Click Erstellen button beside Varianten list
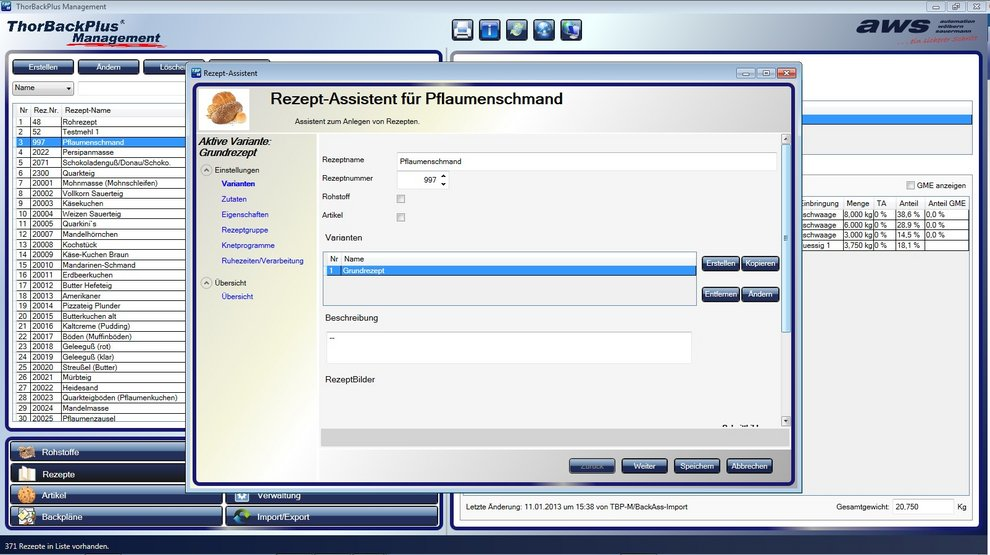This screenshot has width=990, height=555. (720, 263)
